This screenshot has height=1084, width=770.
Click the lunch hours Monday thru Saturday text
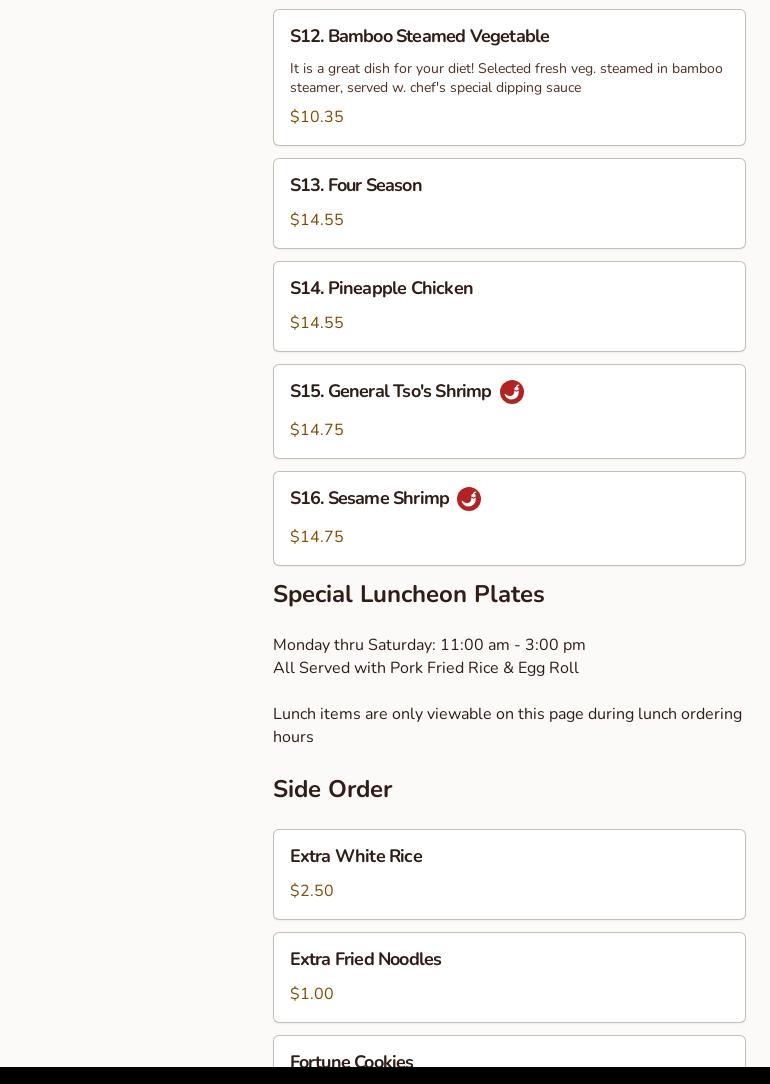[429, 645]
